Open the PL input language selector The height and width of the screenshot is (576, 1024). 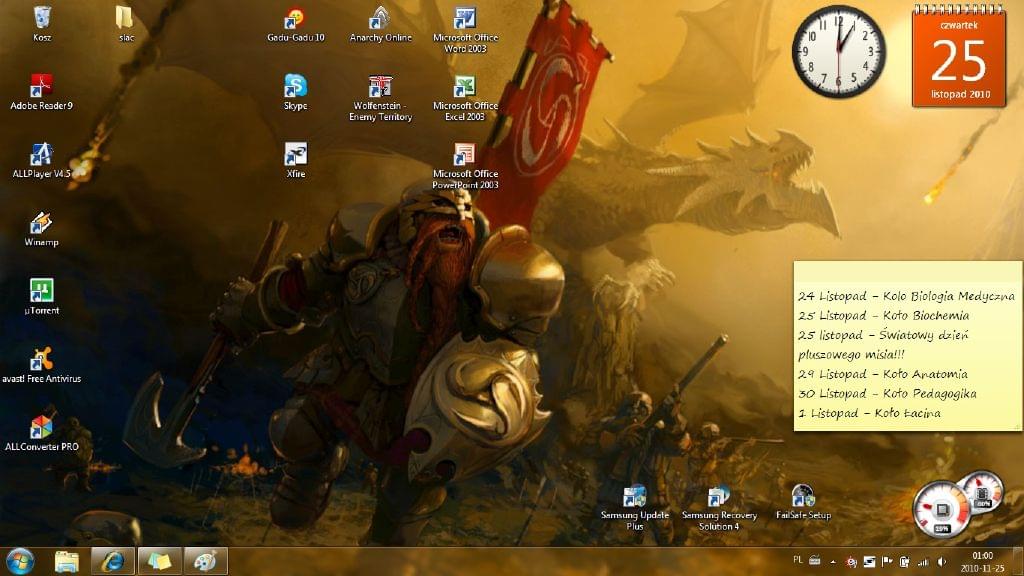(x=797, y=560)
